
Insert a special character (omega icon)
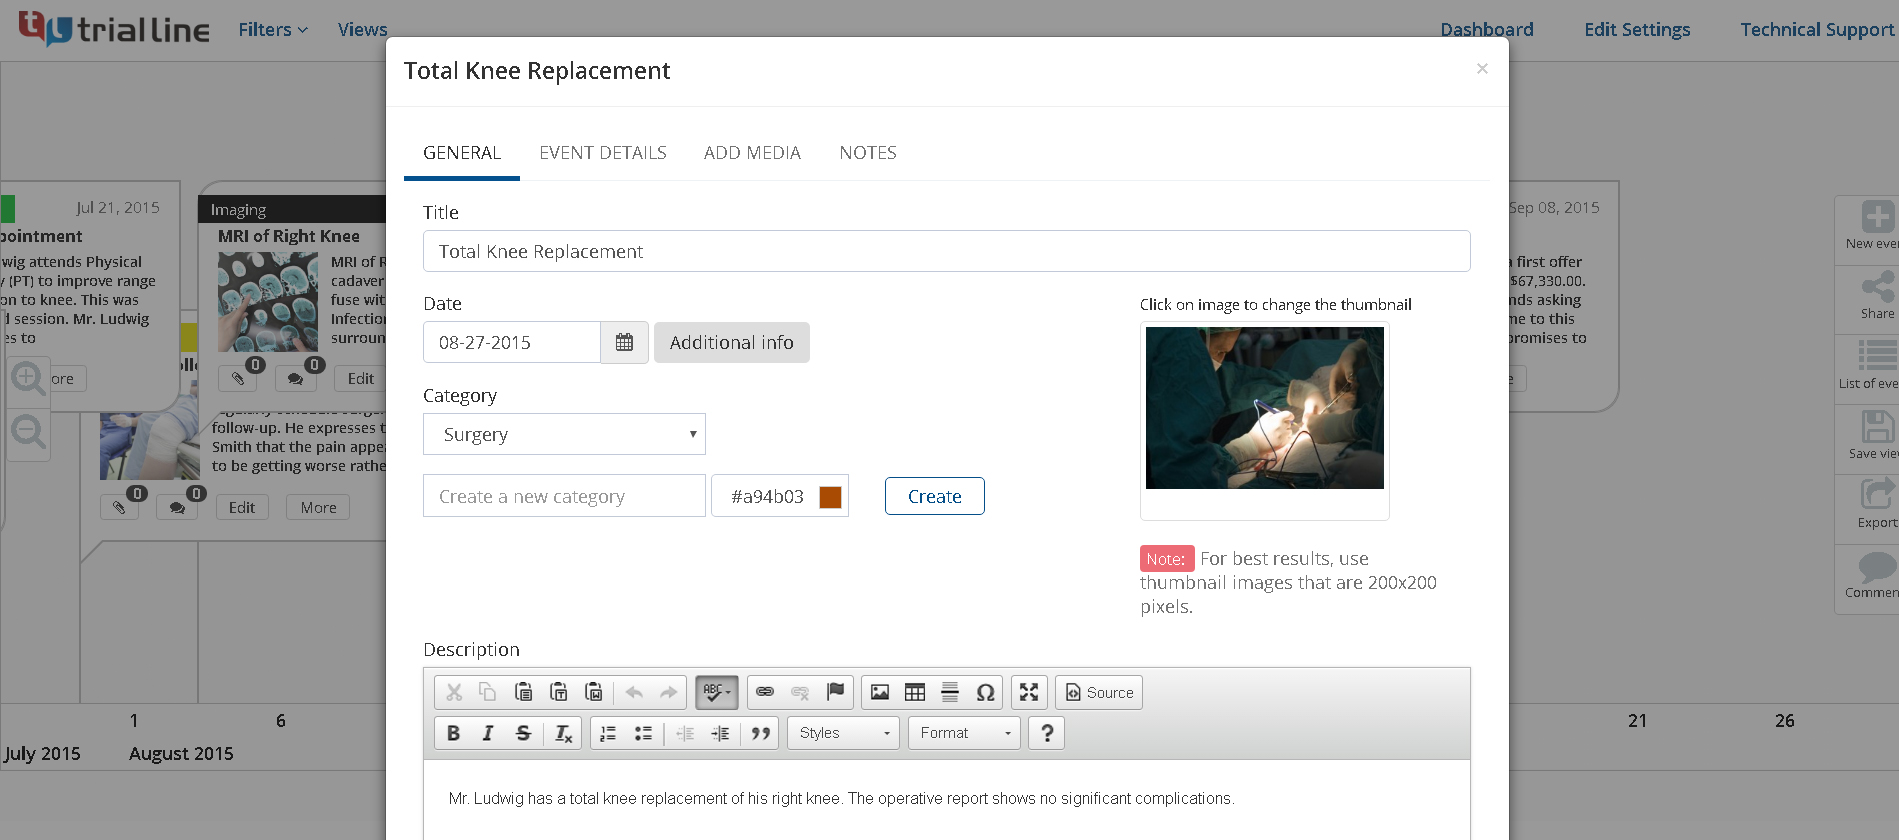tap(985, 692)
